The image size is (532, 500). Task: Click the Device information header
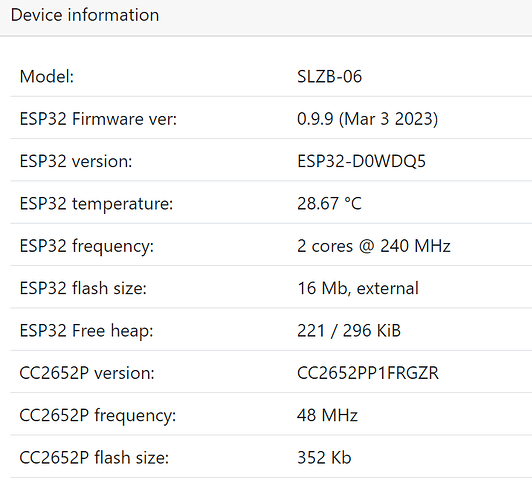point(85,15)
